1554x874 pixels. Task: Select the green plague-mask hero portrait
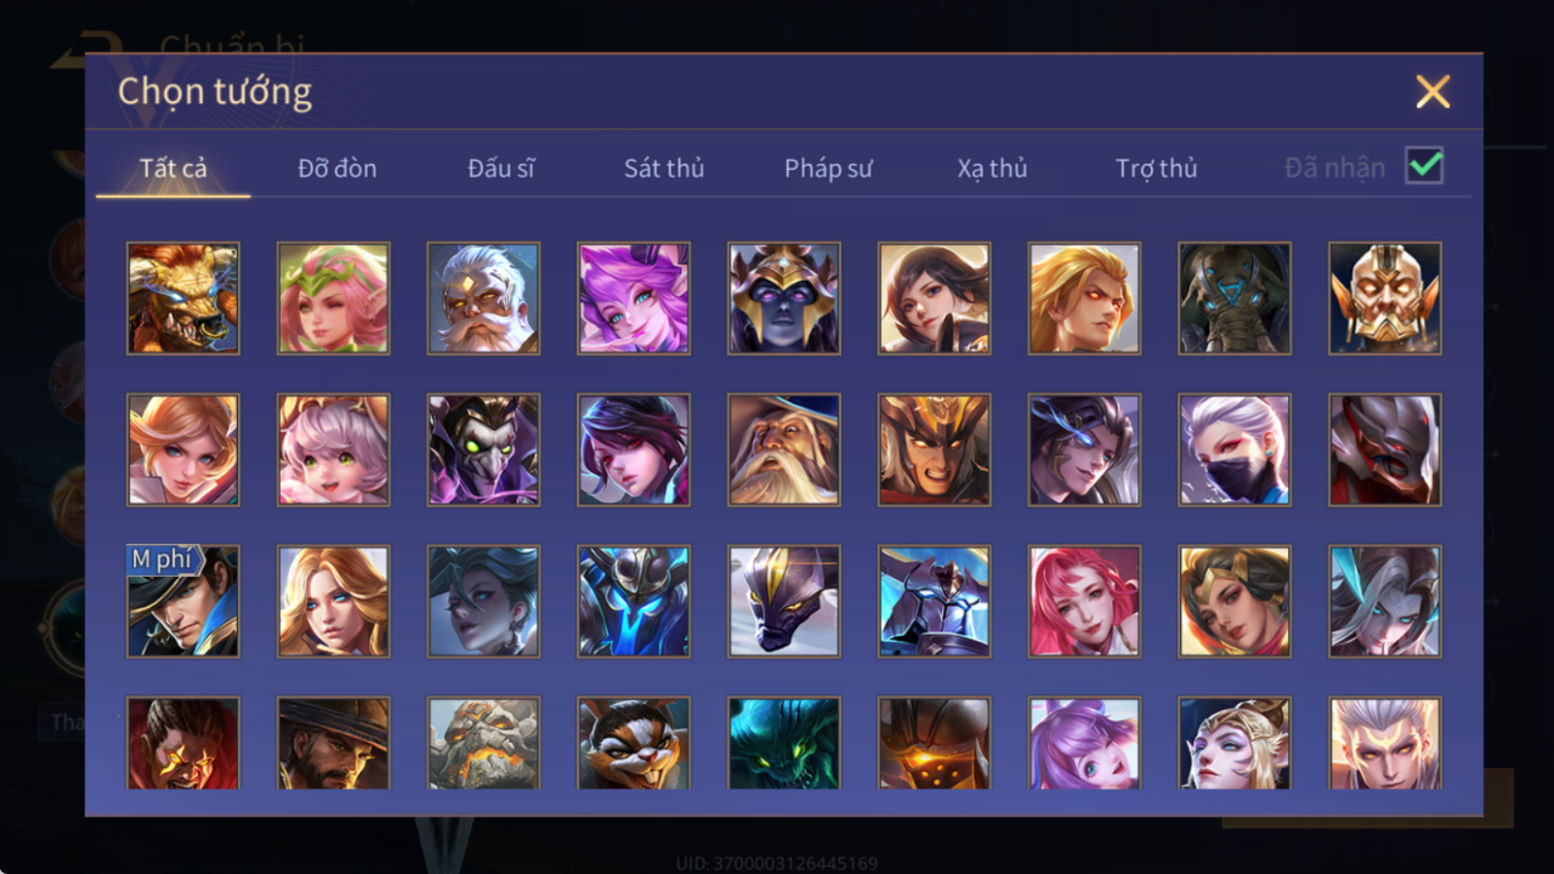click(x=484, y=449)
